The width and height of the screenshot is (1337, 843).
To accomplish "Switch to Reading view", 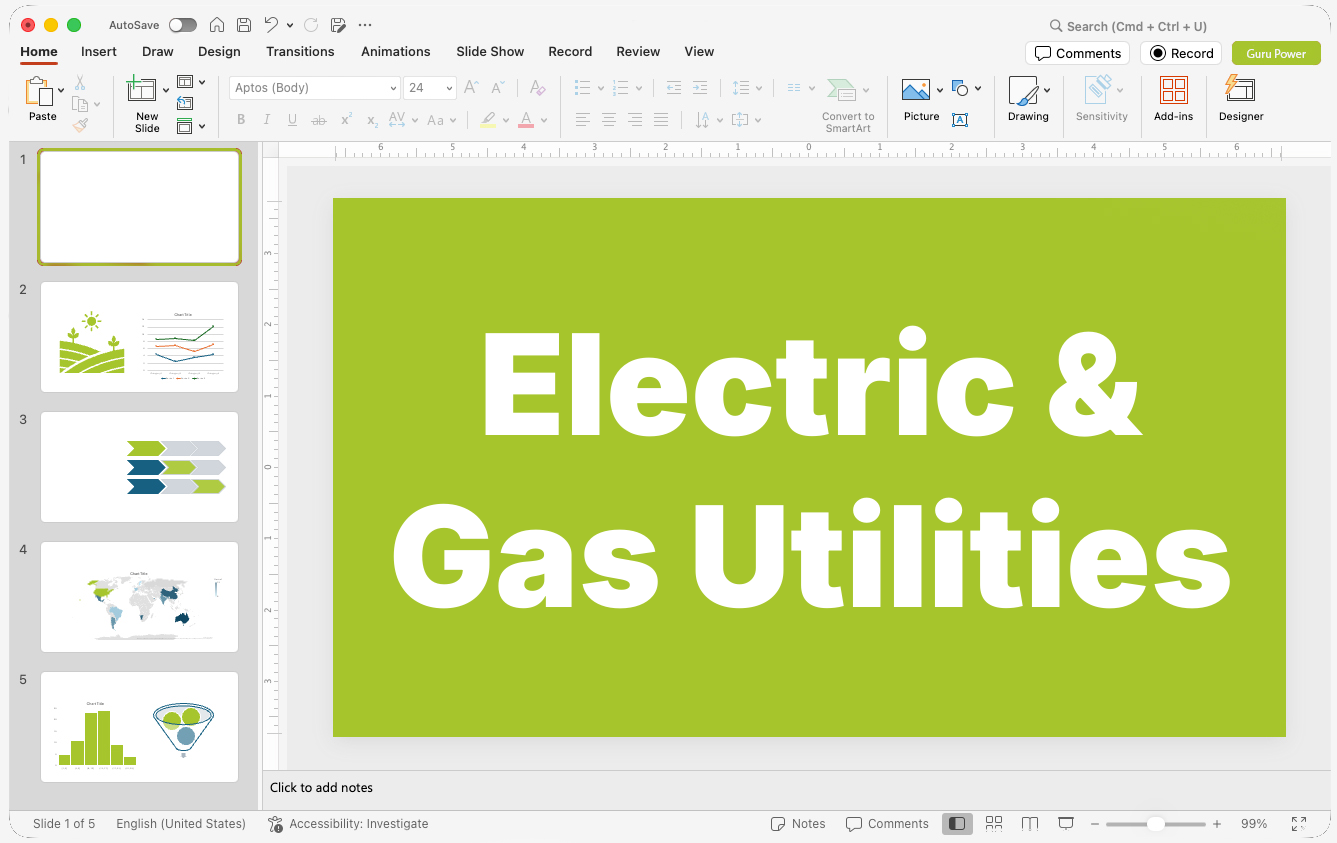I will [x=1030, y=824].
